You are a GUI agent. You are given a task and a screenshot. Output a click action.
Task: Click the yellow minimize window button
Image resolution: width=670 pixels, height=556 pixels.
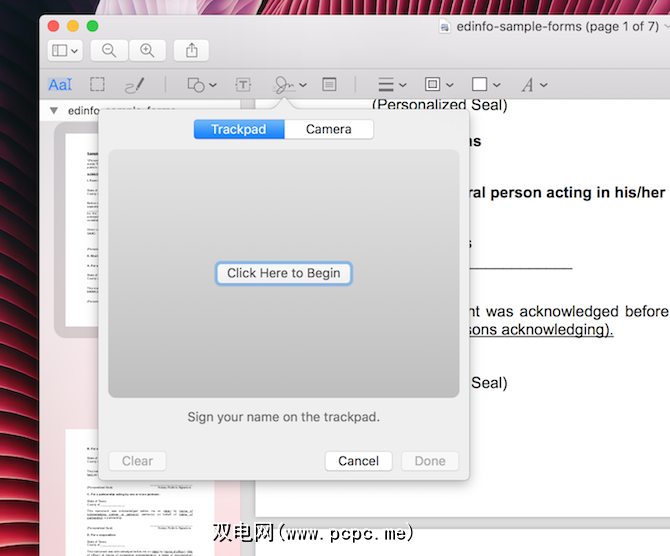73,26
